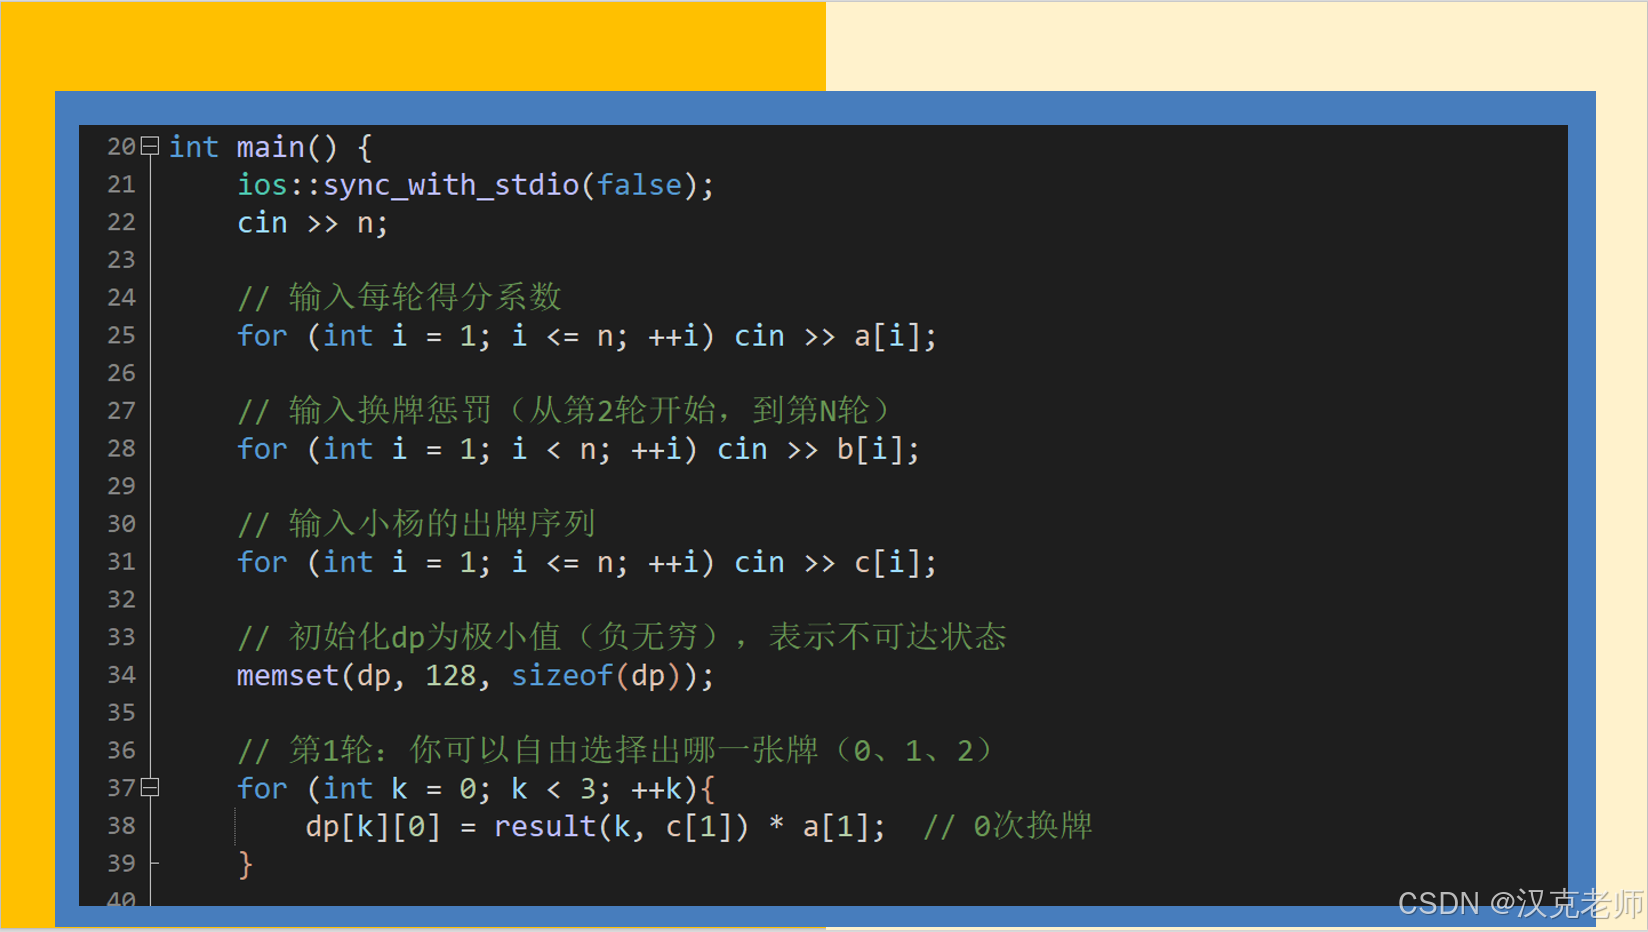Select line number 38 in the gutter
Viewport: 1648px width, 932px height.
coord(121,826)
